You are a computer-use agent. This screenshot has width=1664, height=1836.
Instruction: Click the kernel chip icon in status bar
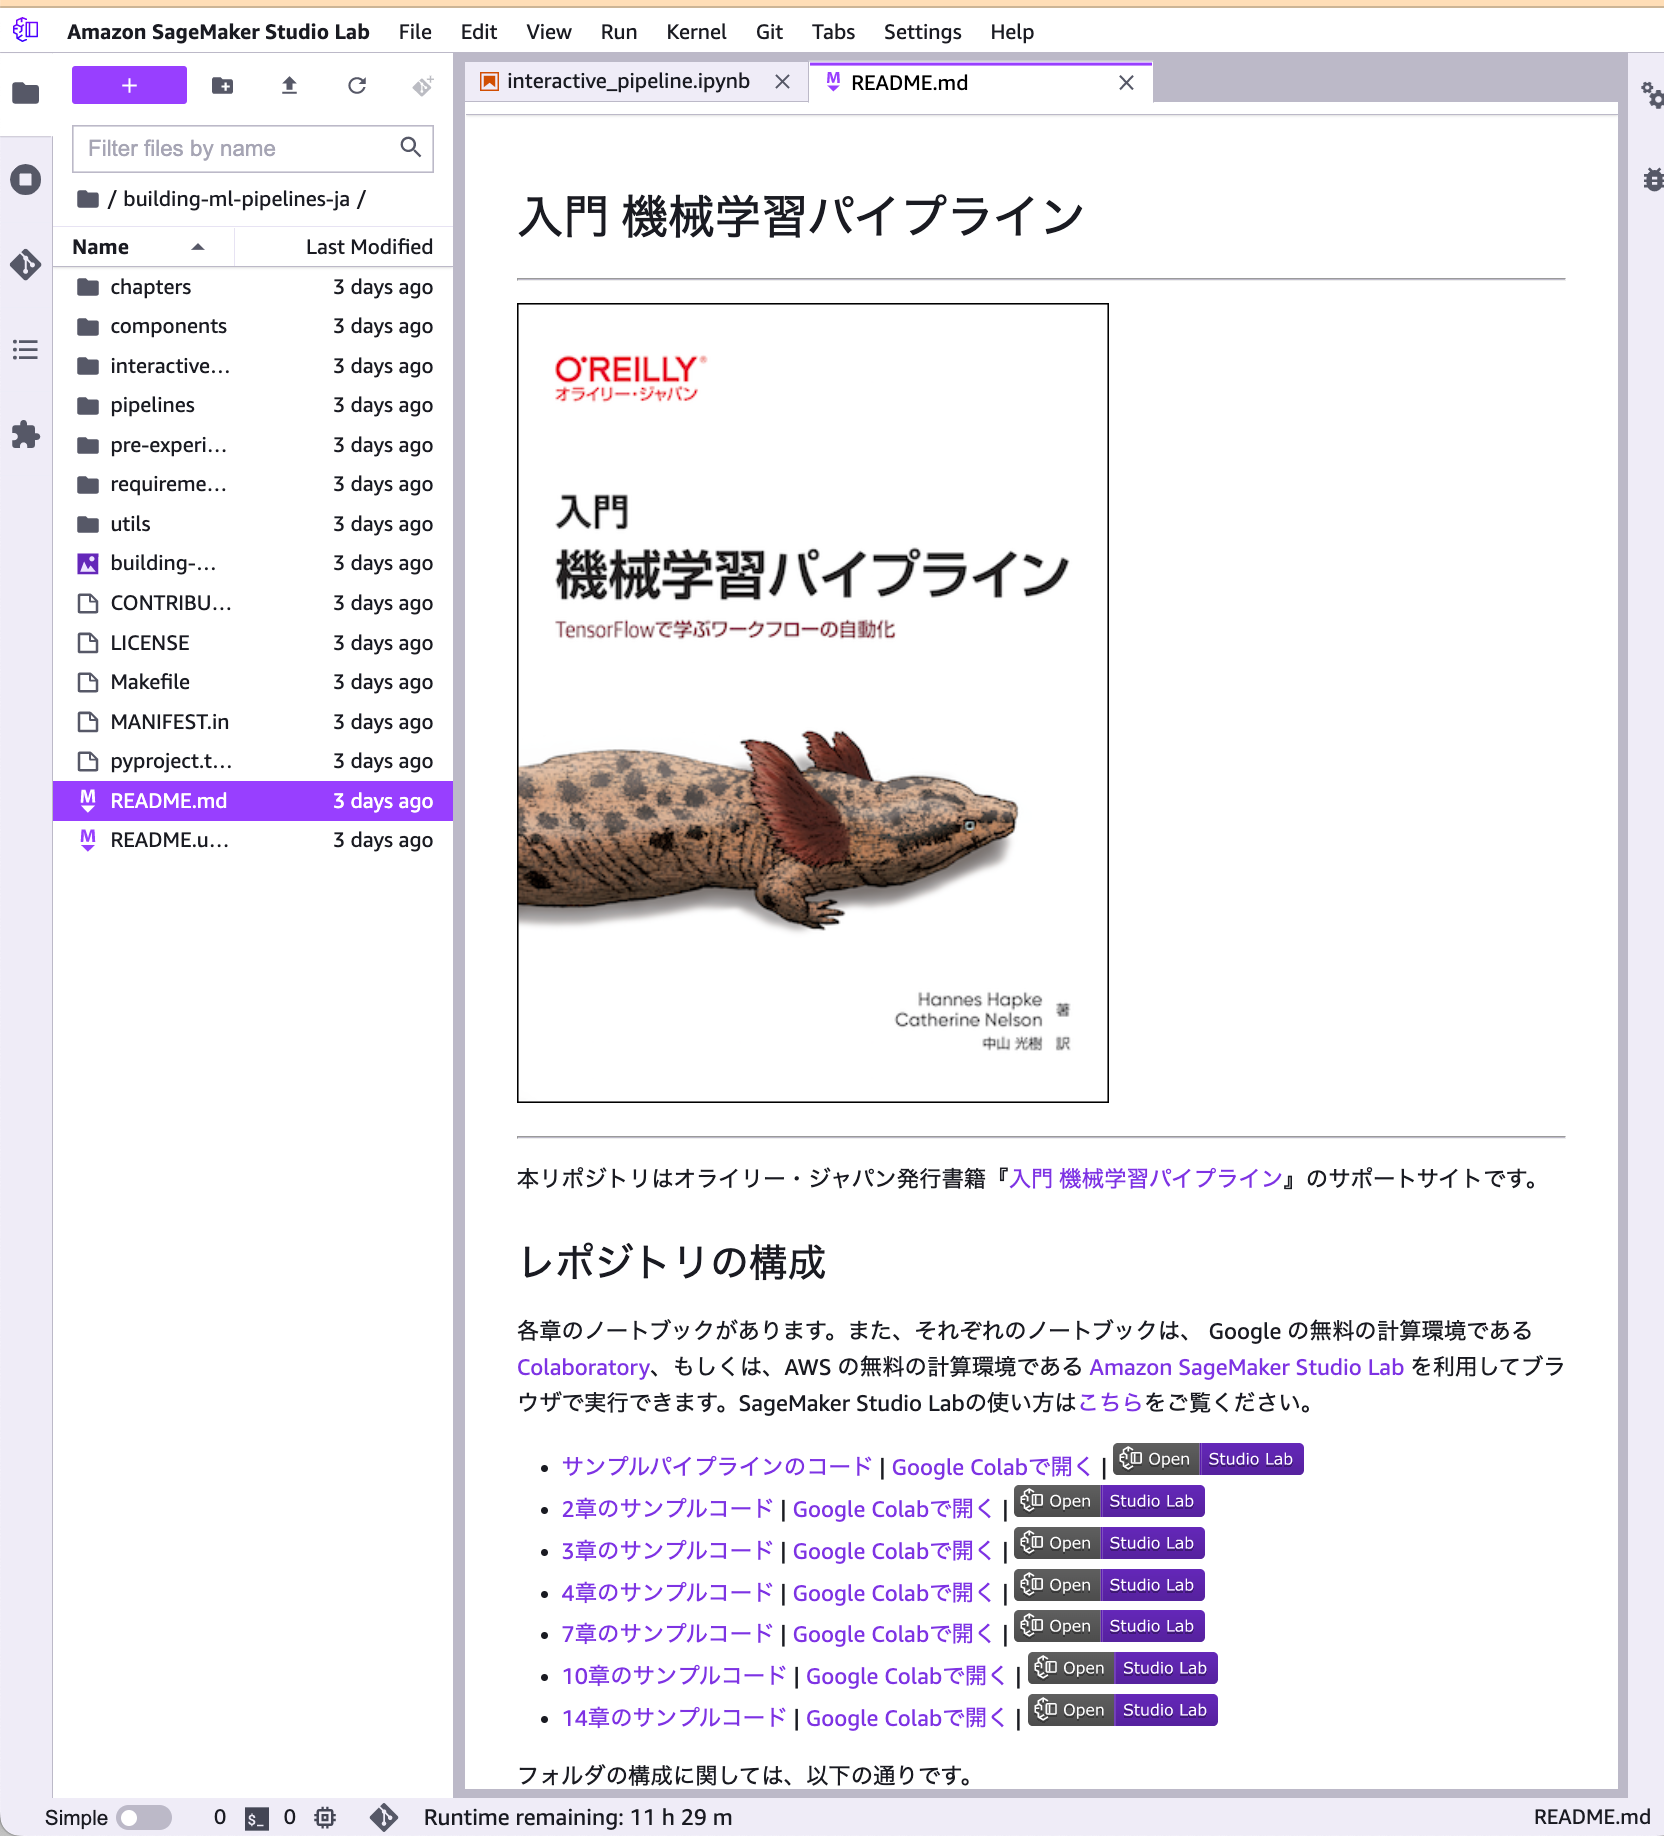coord(325,1818)
